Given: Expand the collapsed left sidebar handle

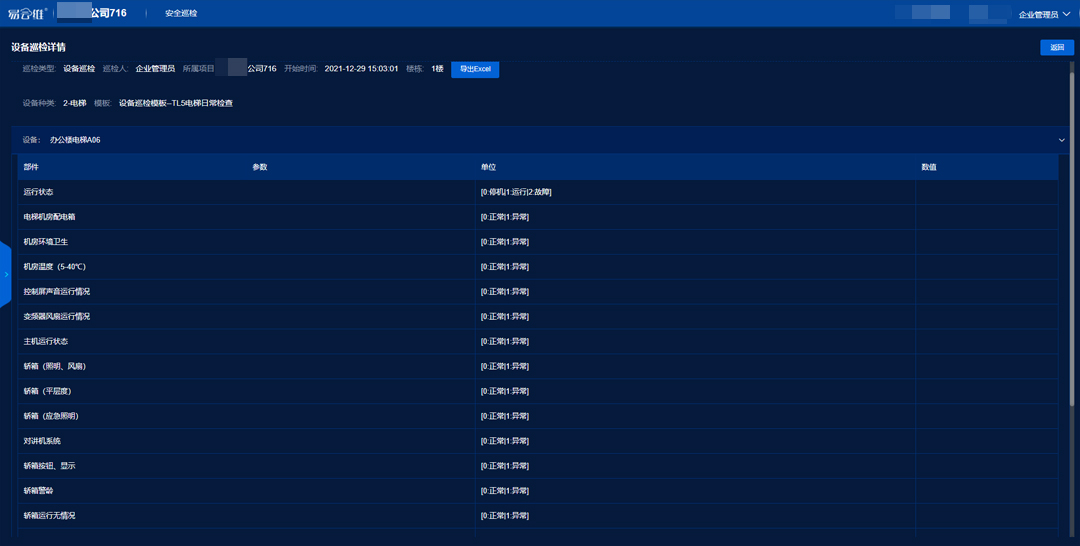Looking at the screenshot, I should click(x=5, y=274).
